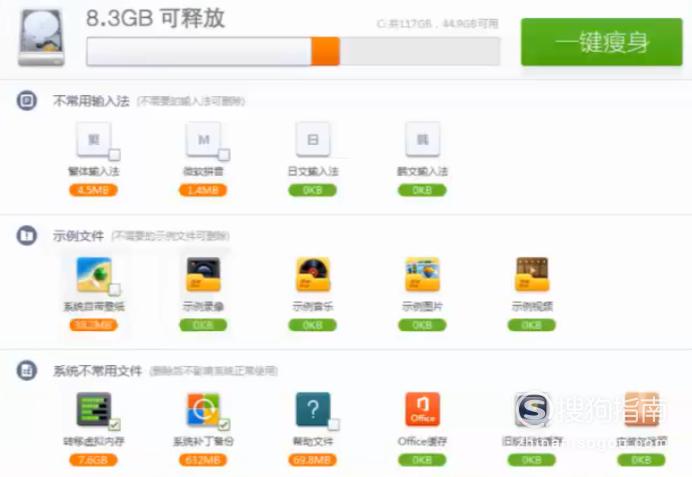This screenshot has width=692, height=477.
Task: Click the 示例音乐 icon
Action: [x=312, y=274]
